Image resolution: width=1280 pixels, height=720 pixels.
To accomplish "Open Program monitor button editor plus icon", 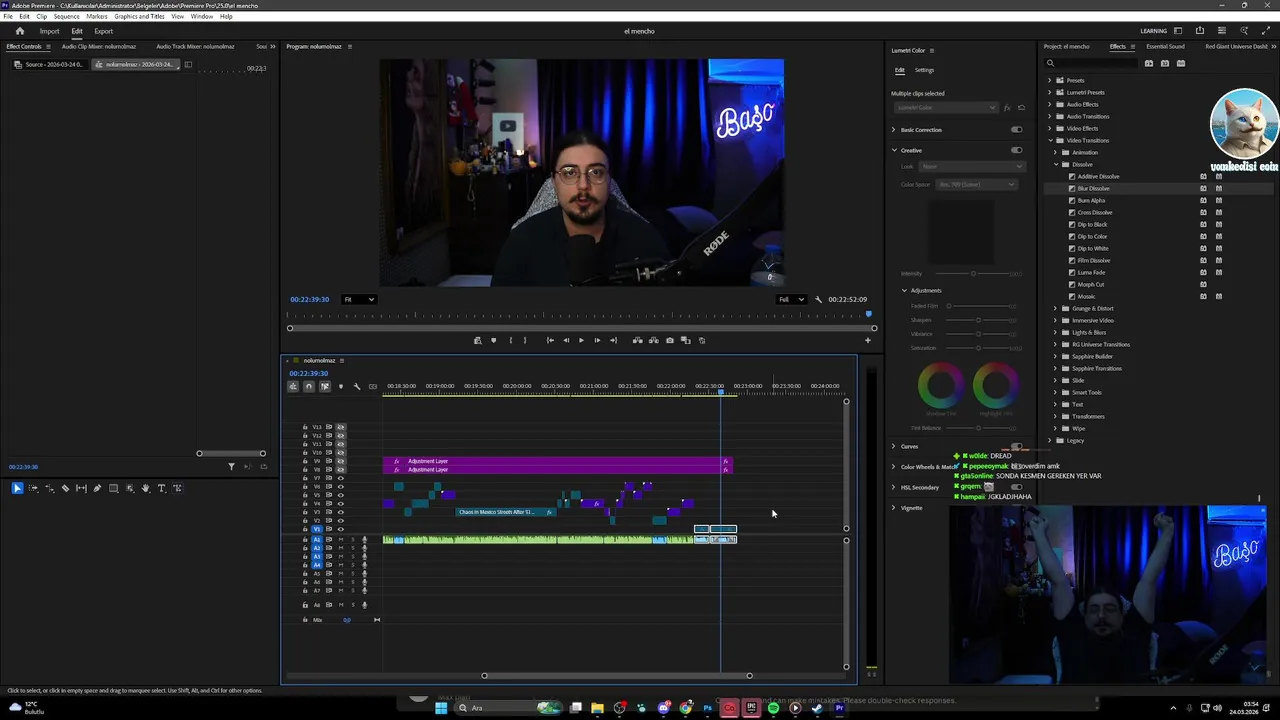I will click(867, 340).
